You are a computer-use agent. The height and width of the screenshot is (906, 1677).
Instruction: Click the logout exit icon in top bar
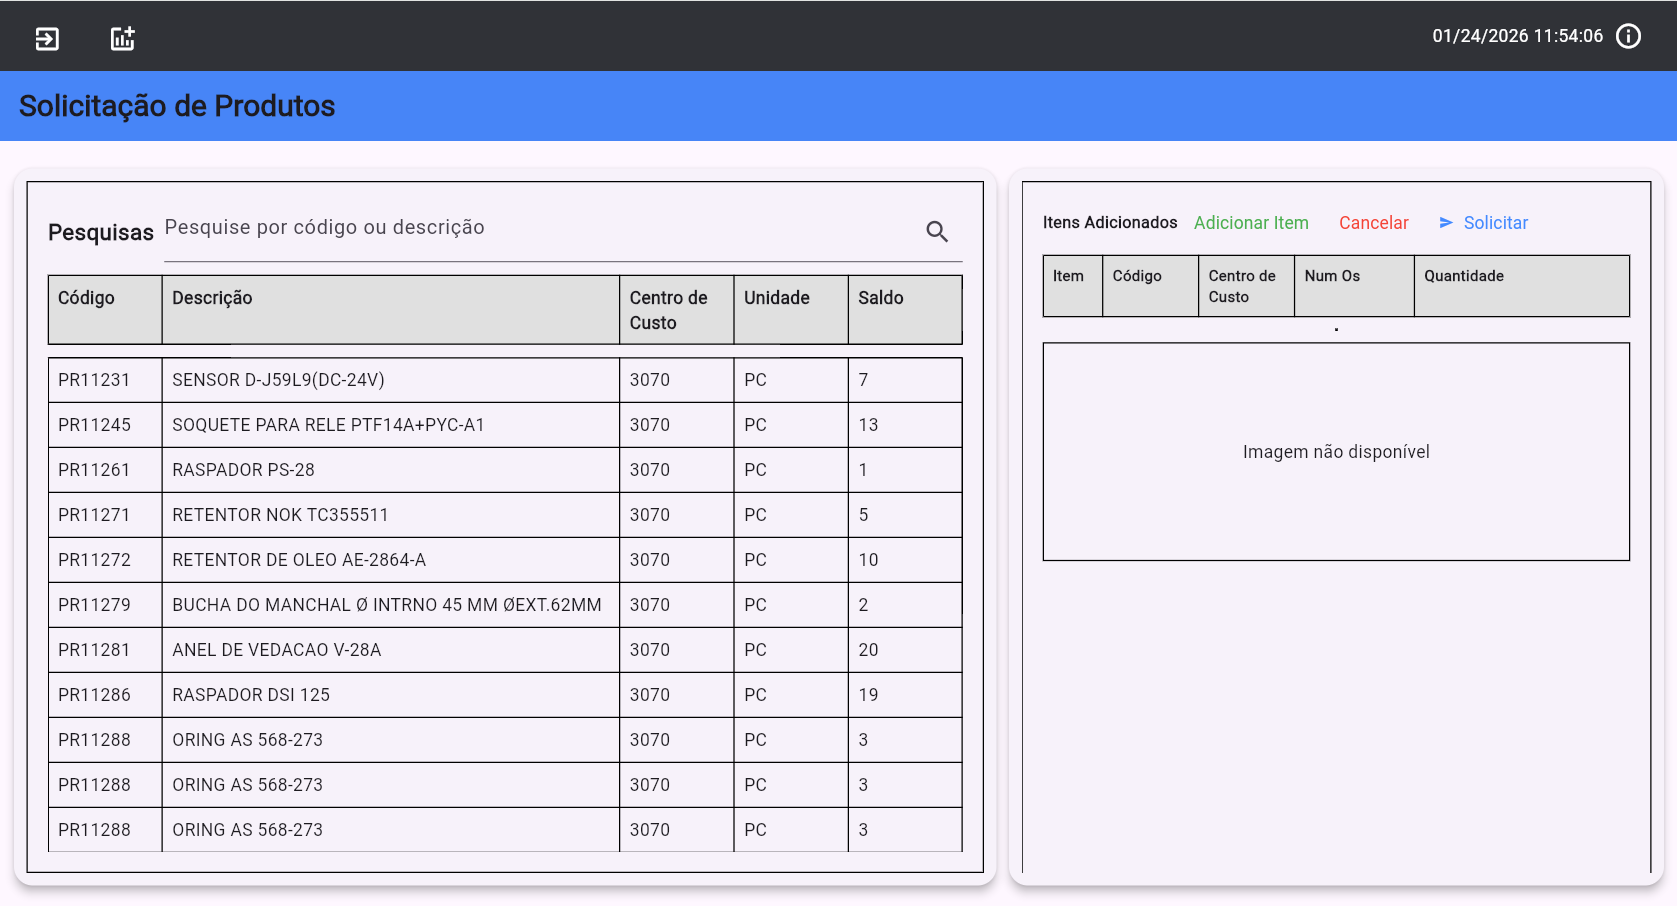(47, 38)
